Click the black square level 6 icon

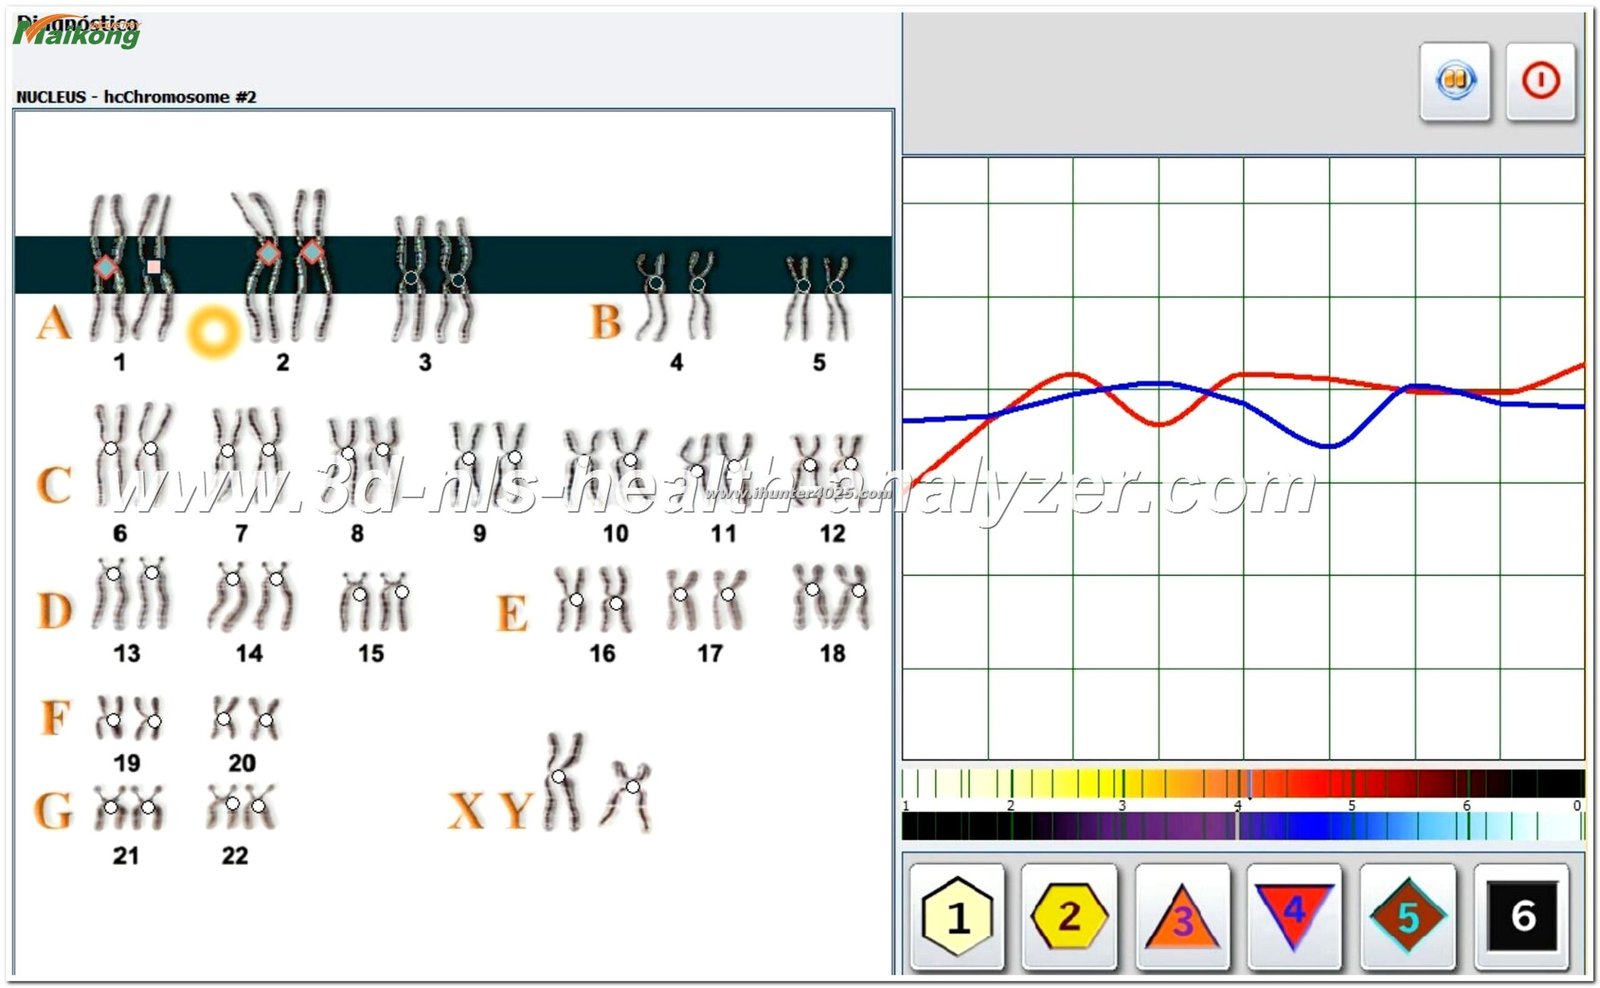click(x=1521, y=916)
